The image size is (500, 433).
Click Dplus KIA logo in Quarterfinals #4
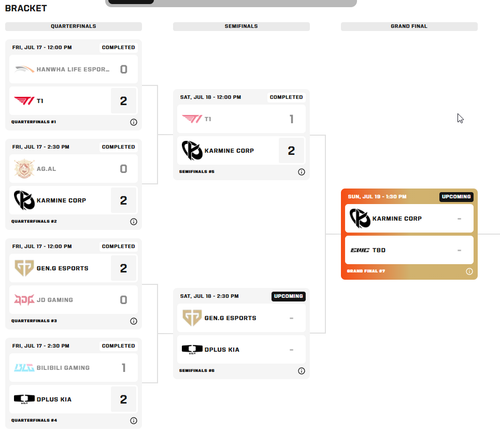pos(24,399)
